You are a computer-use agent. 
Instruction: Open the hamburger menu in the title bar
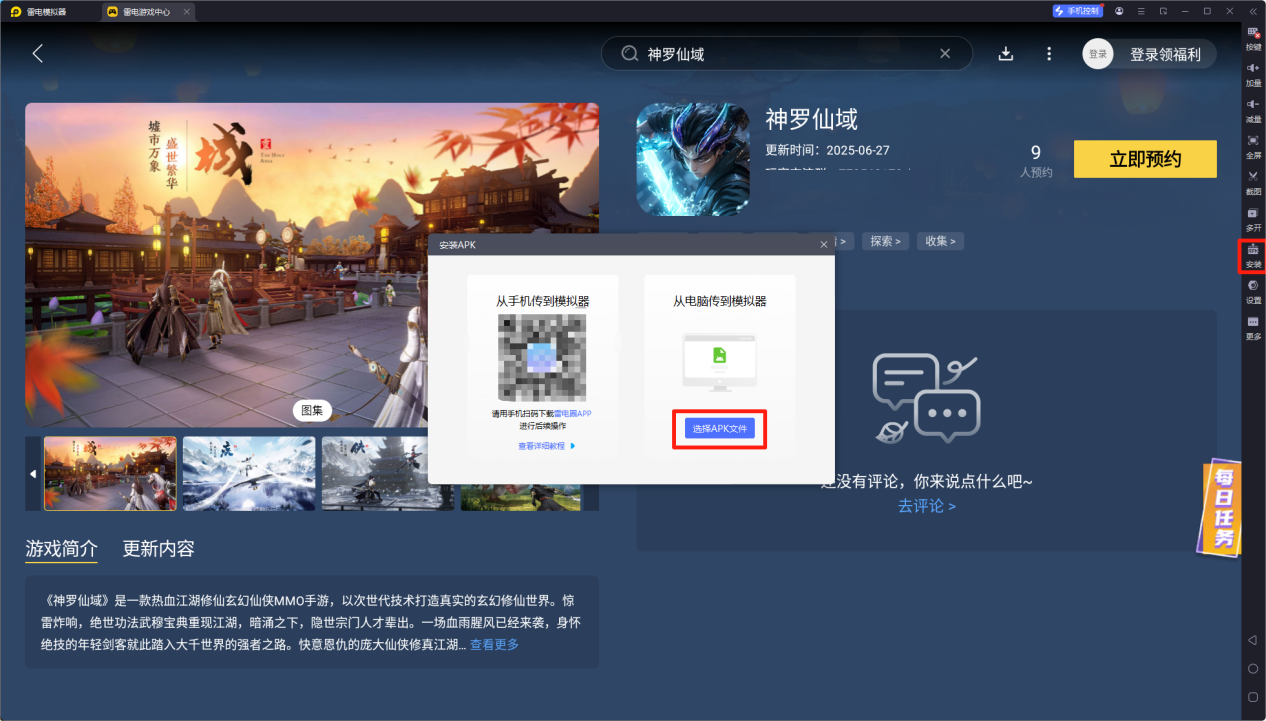pos(1141,11)
